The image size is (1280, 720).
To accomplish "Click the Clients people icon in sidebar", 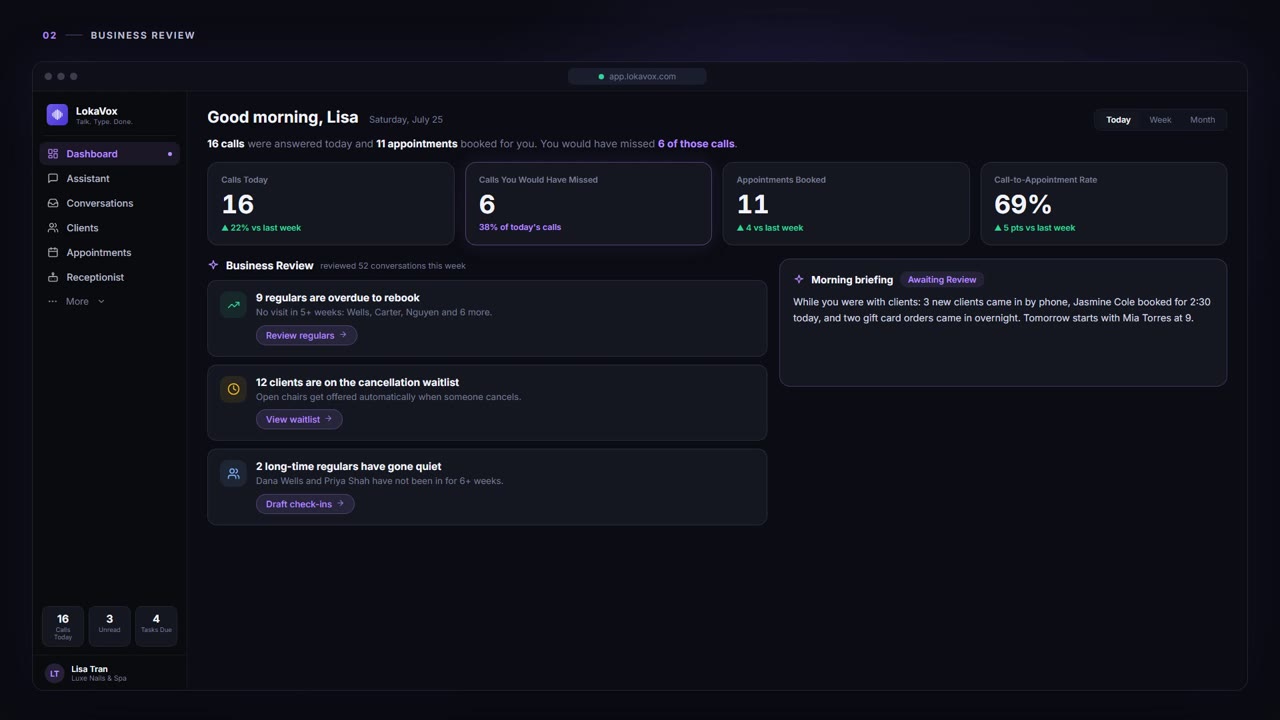I will (x=53, y=228).
